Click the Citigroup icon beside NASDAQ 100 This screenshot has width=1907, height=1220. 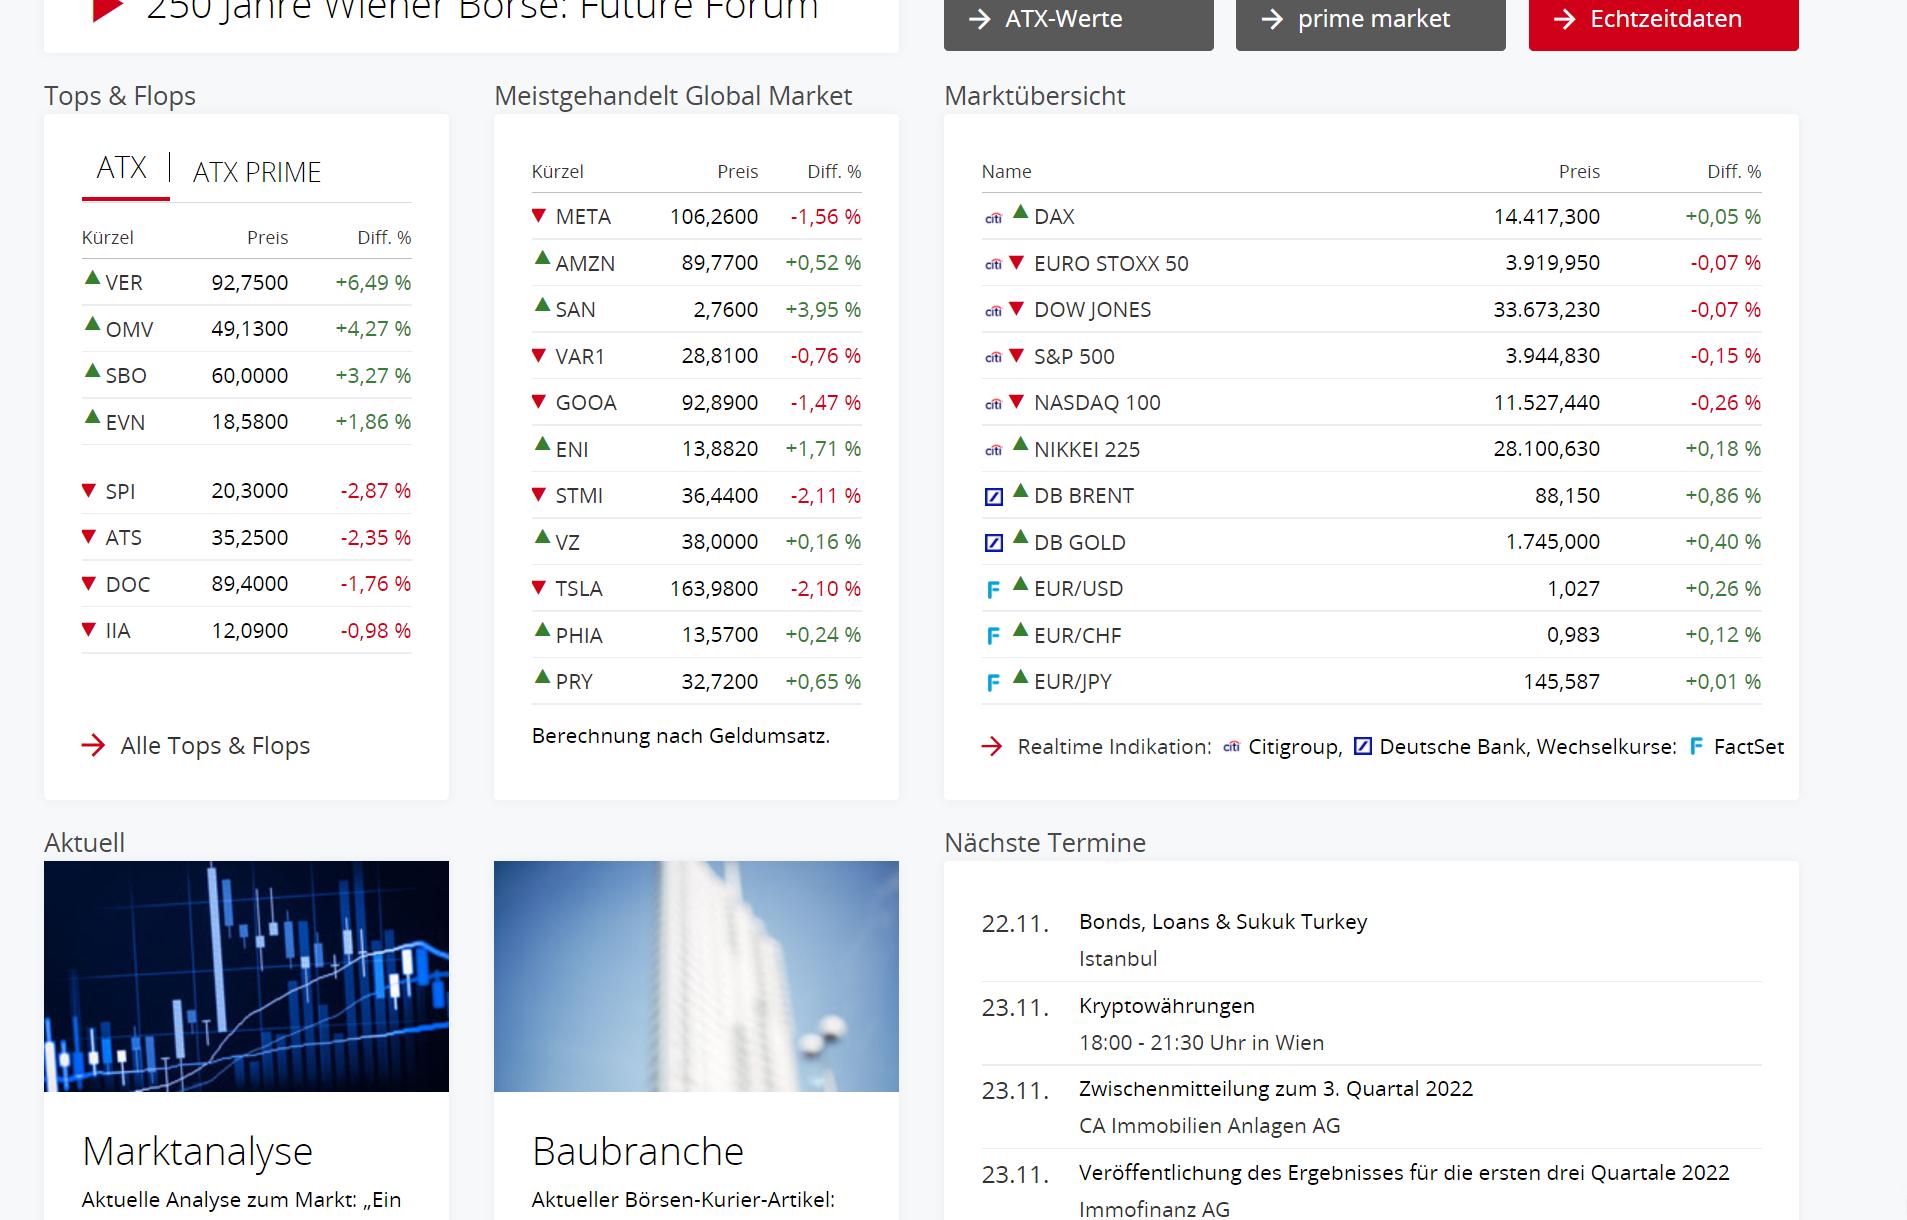pos(993,404)
